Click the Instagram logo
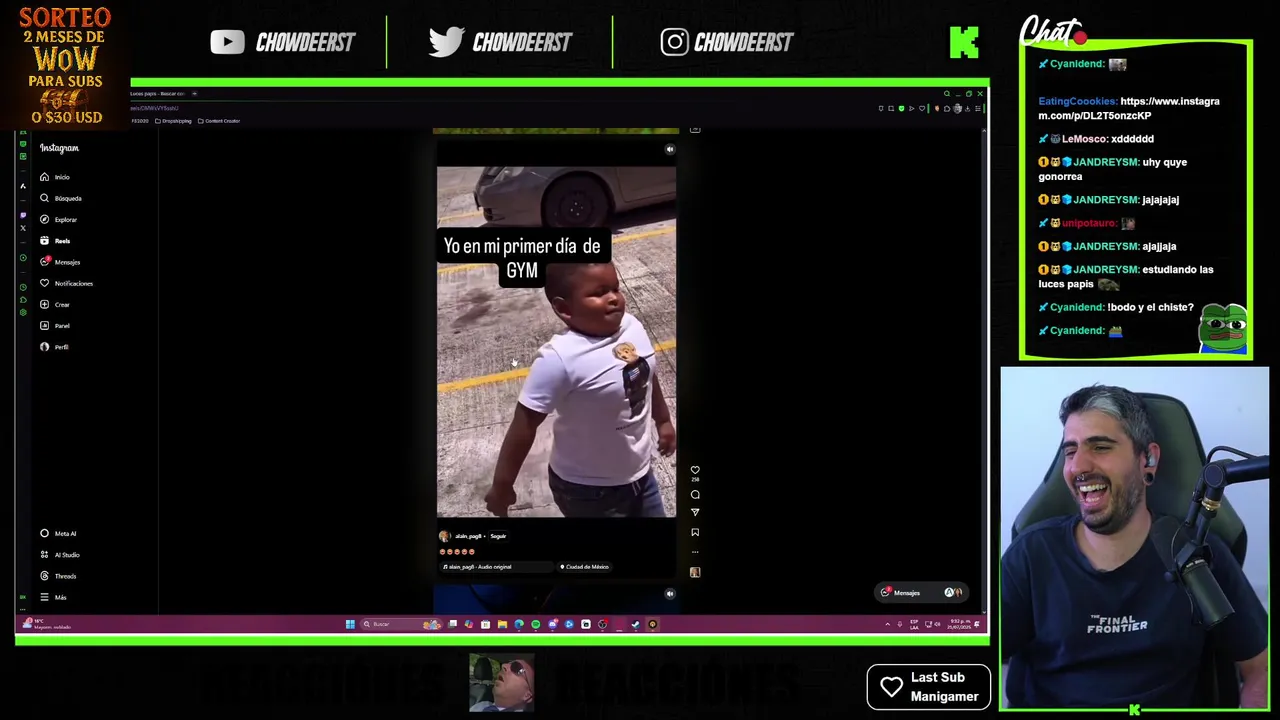Screen dimensions: 1280x720 59,148
